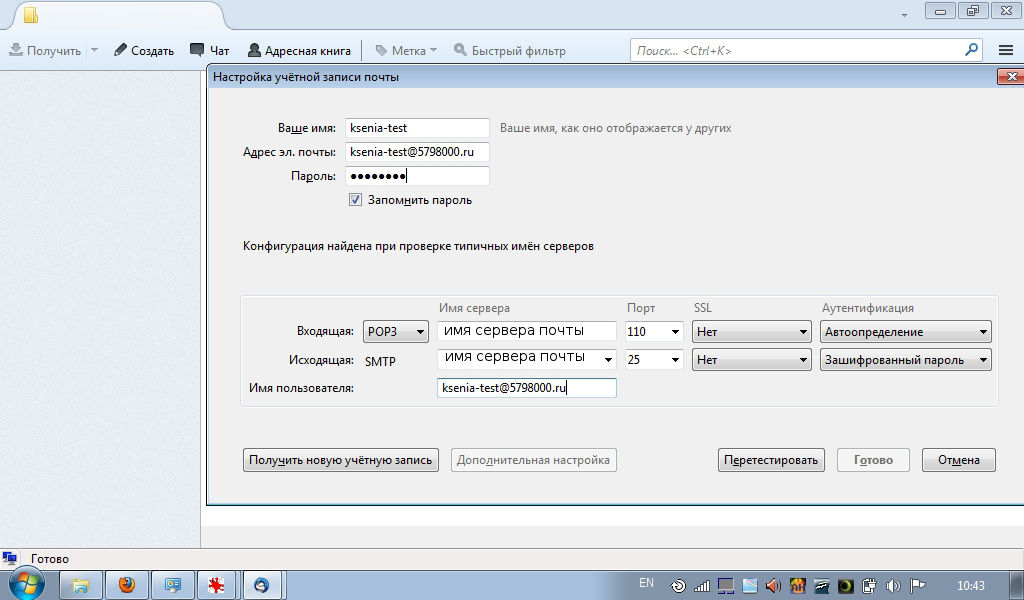Open Firefox from the taskbar
Screen dimensions: 1024x600
(x=127, y=585)
